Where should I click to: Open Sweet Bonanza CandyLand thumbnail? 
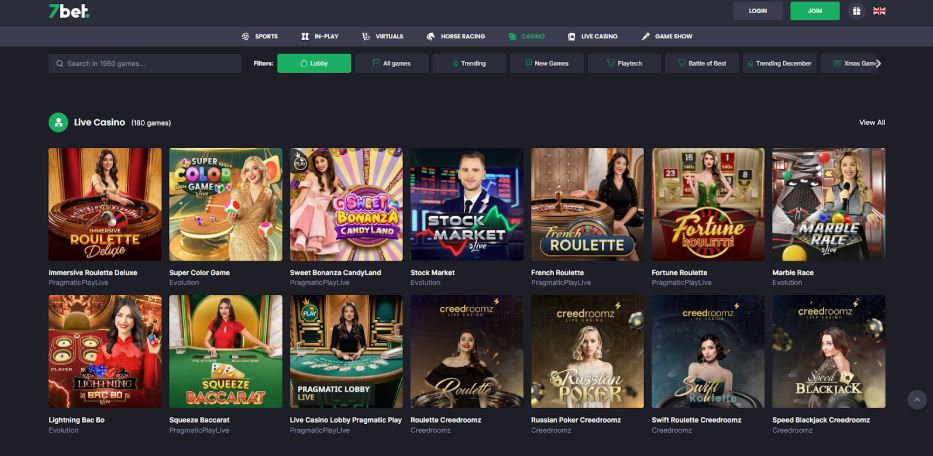(346, 204)
